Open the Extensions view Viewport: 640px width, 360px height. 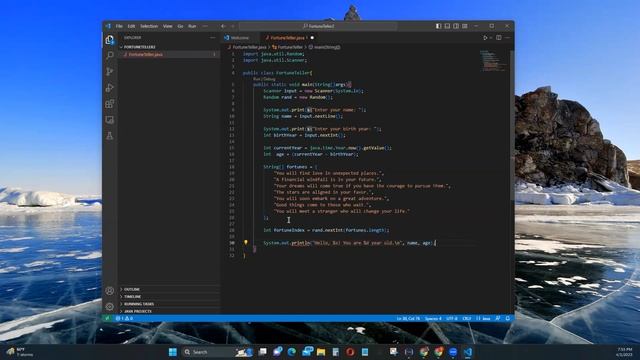[x=109, y=104]
